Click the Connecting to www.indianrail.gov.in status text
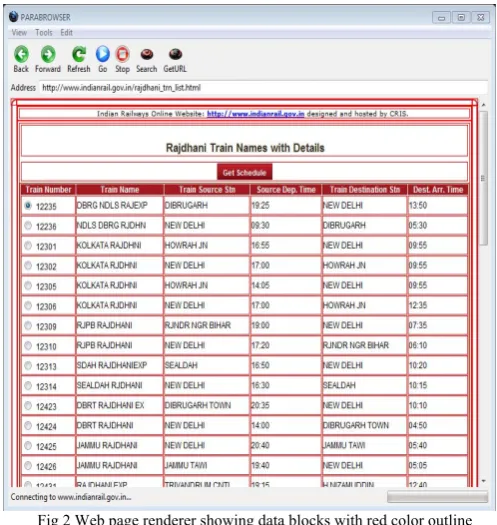 [71, 497]
